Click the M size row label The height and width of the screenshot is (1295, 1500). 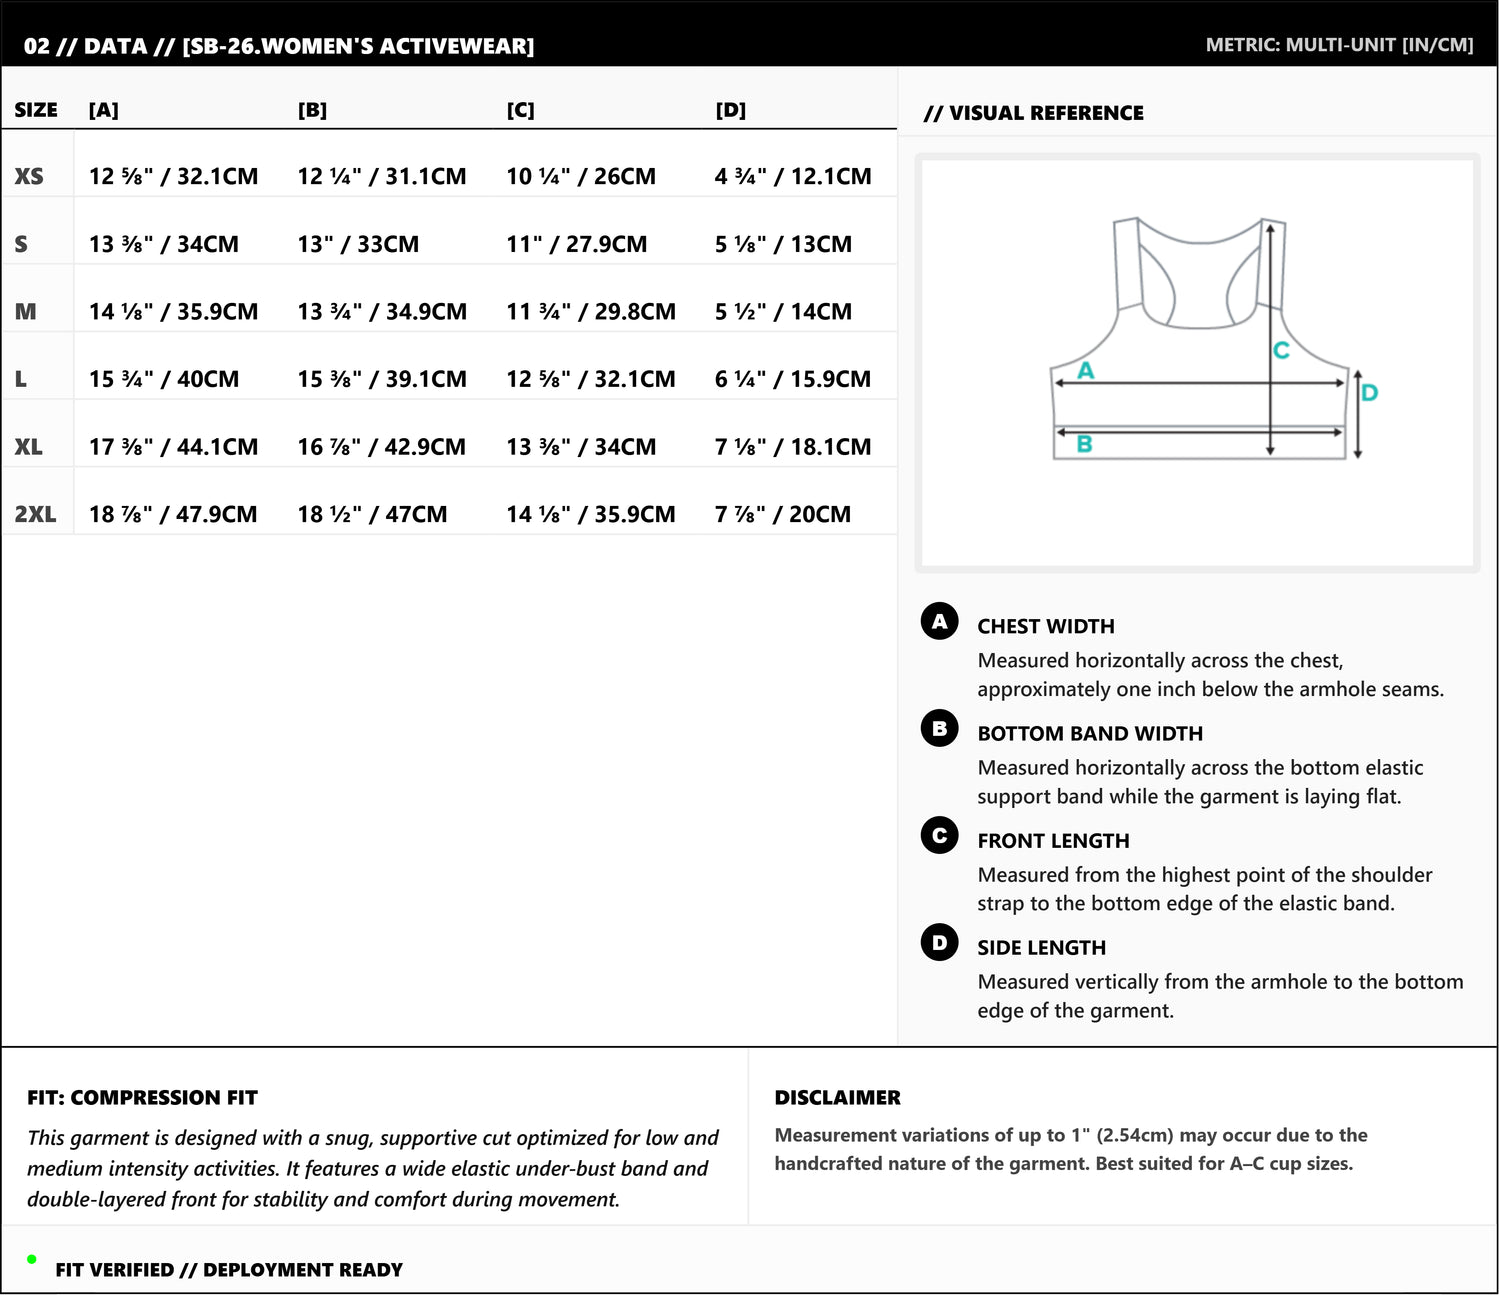click(x=26, y=311)
